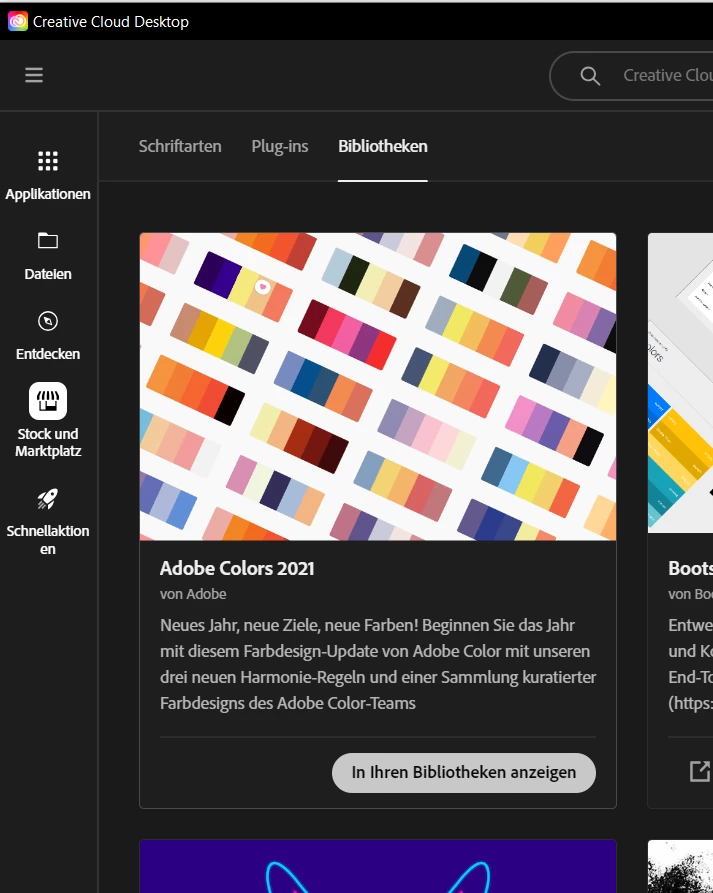
Task: Click the Creative Cloud Desktop window title
Action: [x=110, y=22]
